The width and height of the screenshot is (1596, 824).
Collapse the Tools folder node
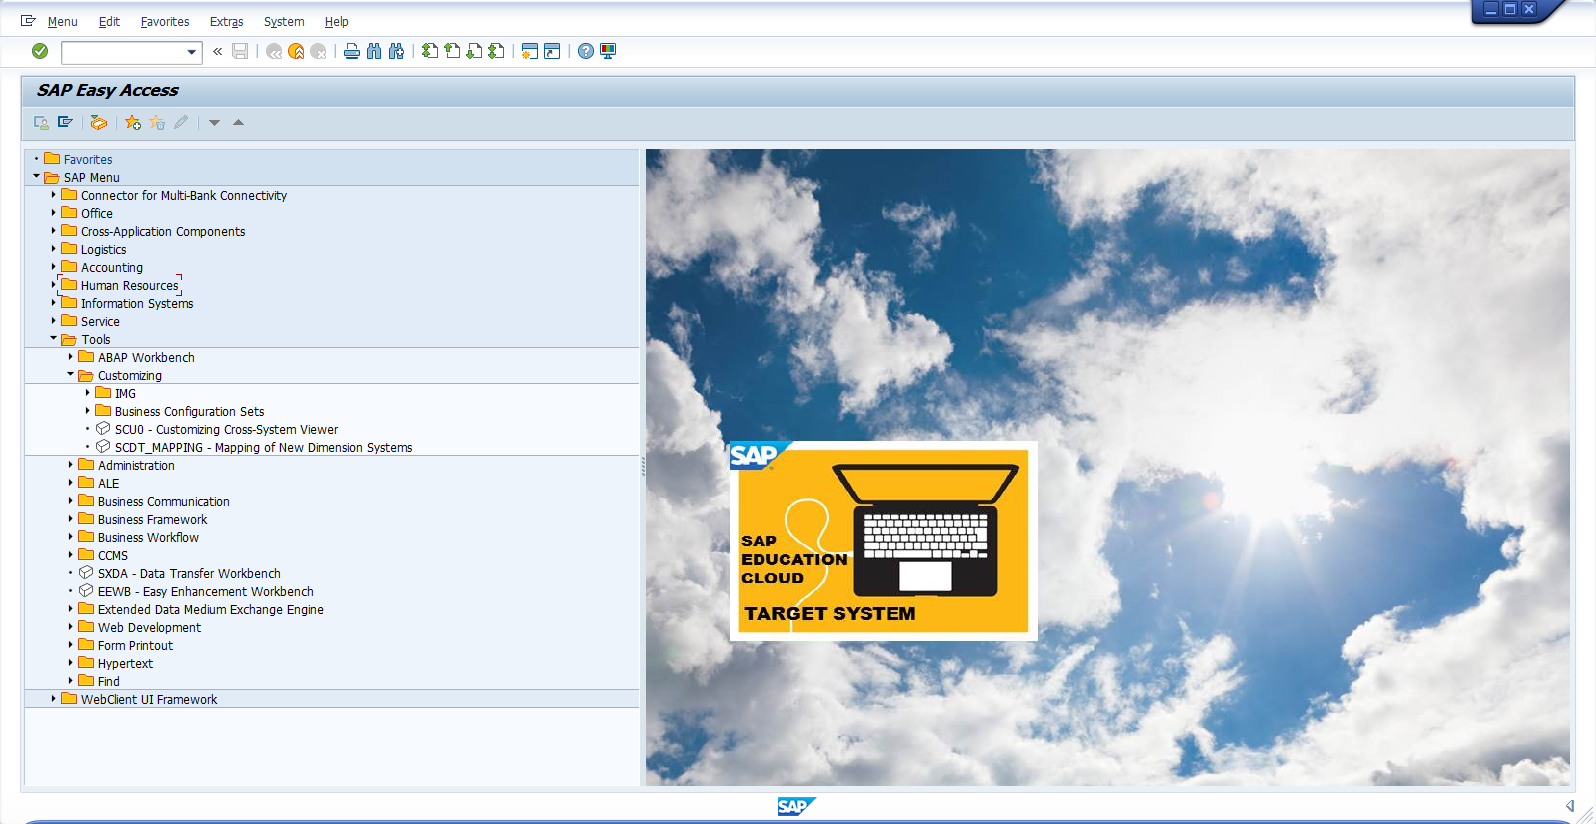tap(54, 339)
